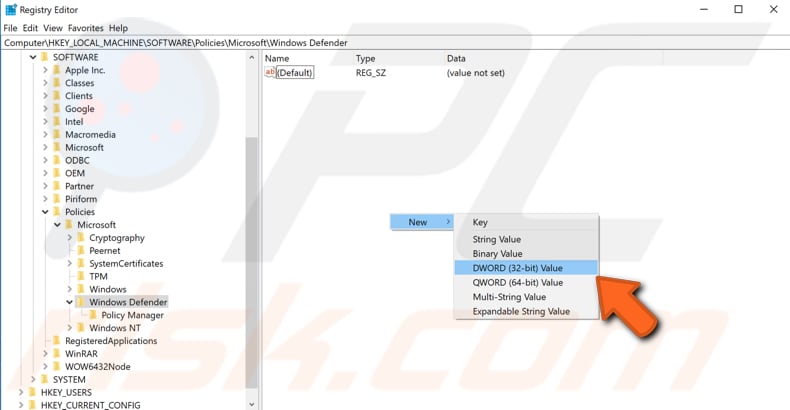Click the Apple Inc. folder icon
This screenshot has height=410, width=790.
coord(56,70)
